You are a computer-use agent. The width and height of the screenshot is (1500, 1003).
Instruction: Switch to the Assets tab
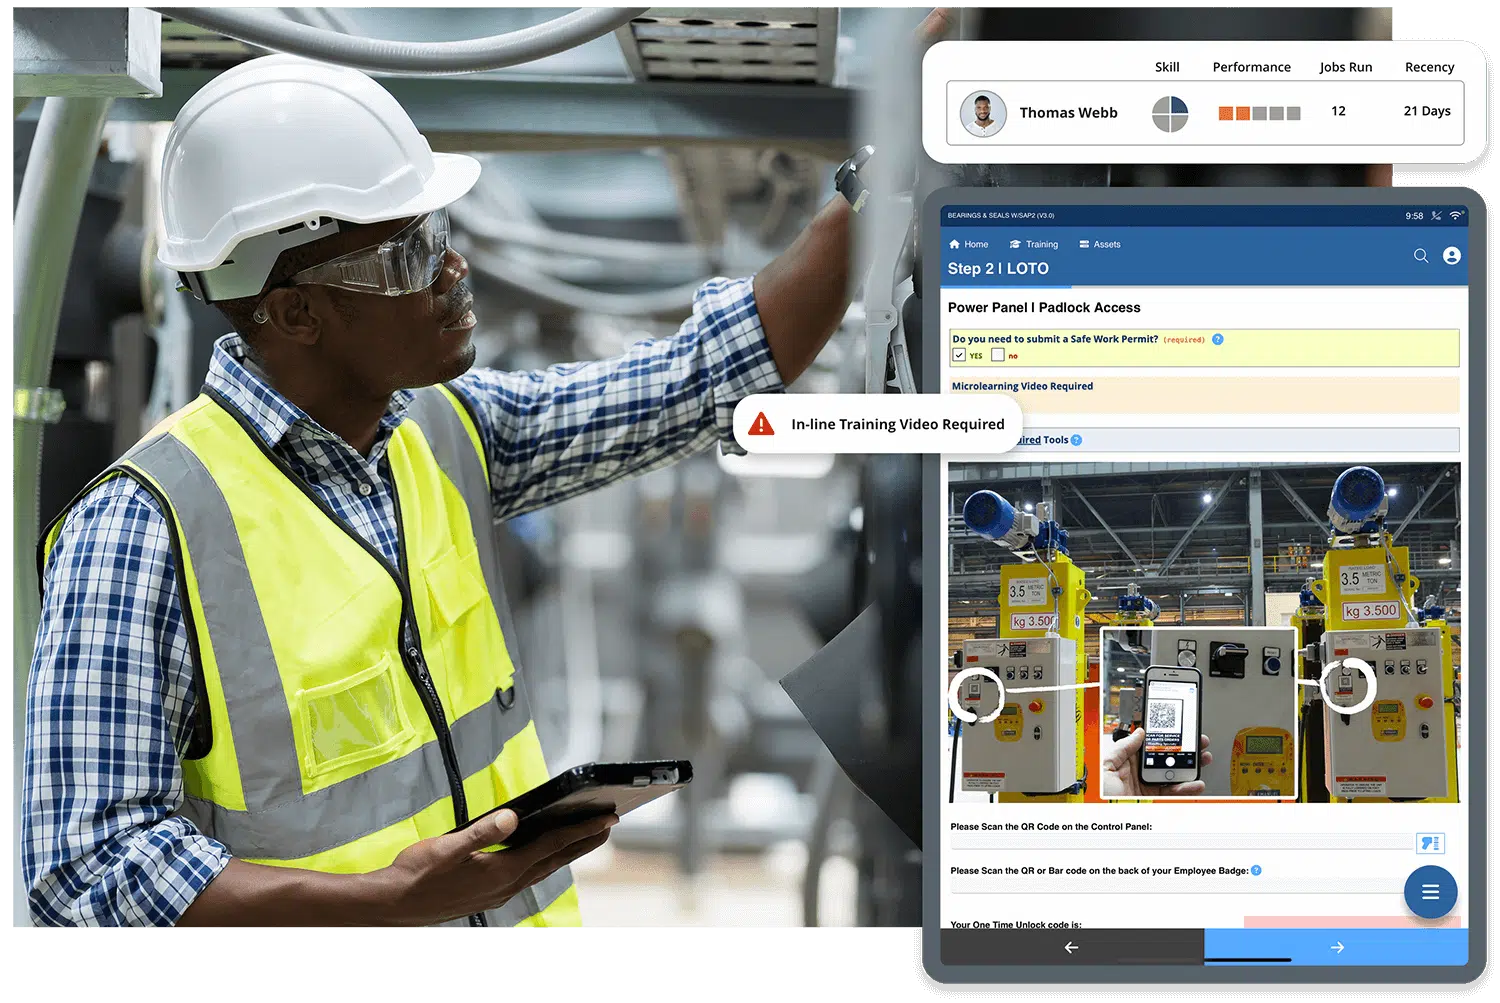click(1100, 244)
